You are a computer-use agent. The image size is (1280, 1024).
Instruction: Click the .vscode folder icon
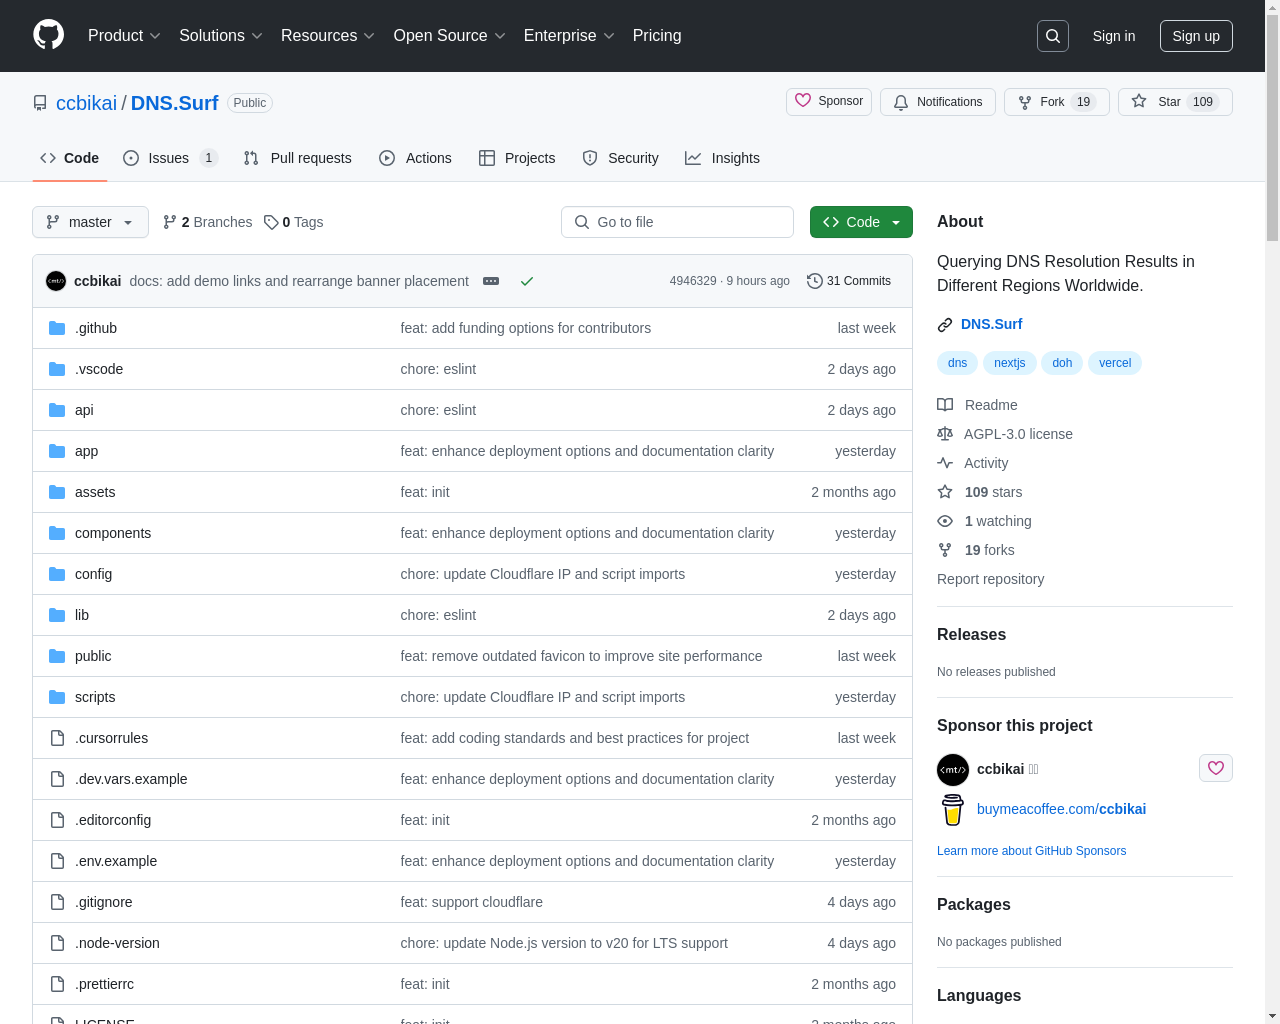pos(57,369)
